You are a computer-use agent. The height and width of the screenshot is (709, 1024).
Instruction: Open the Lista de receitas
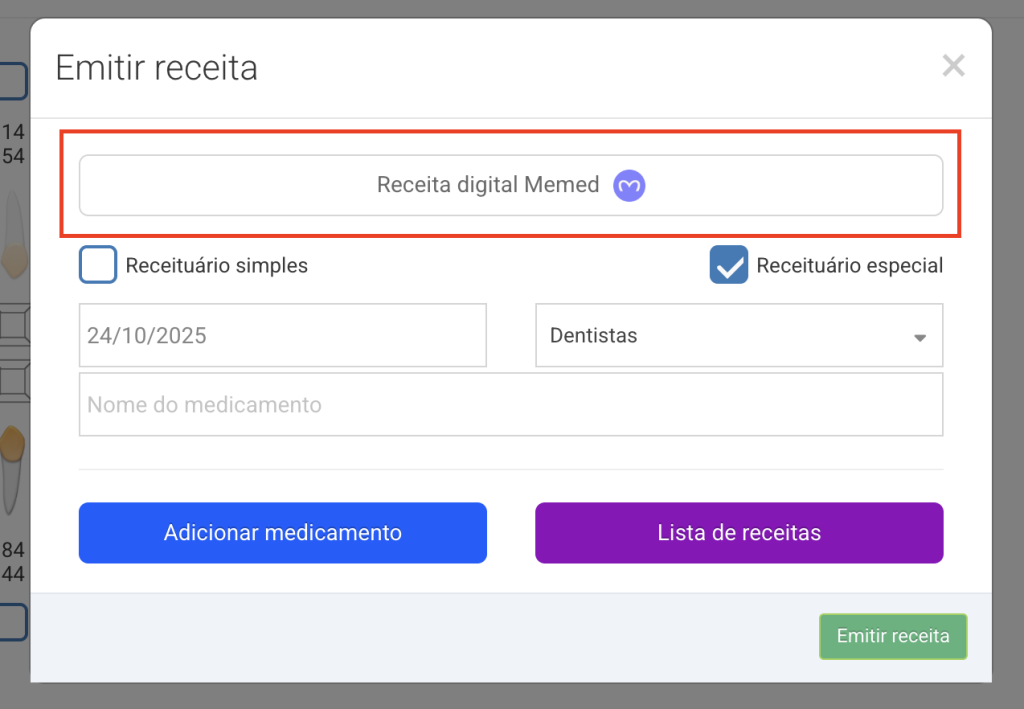point(739,533)
